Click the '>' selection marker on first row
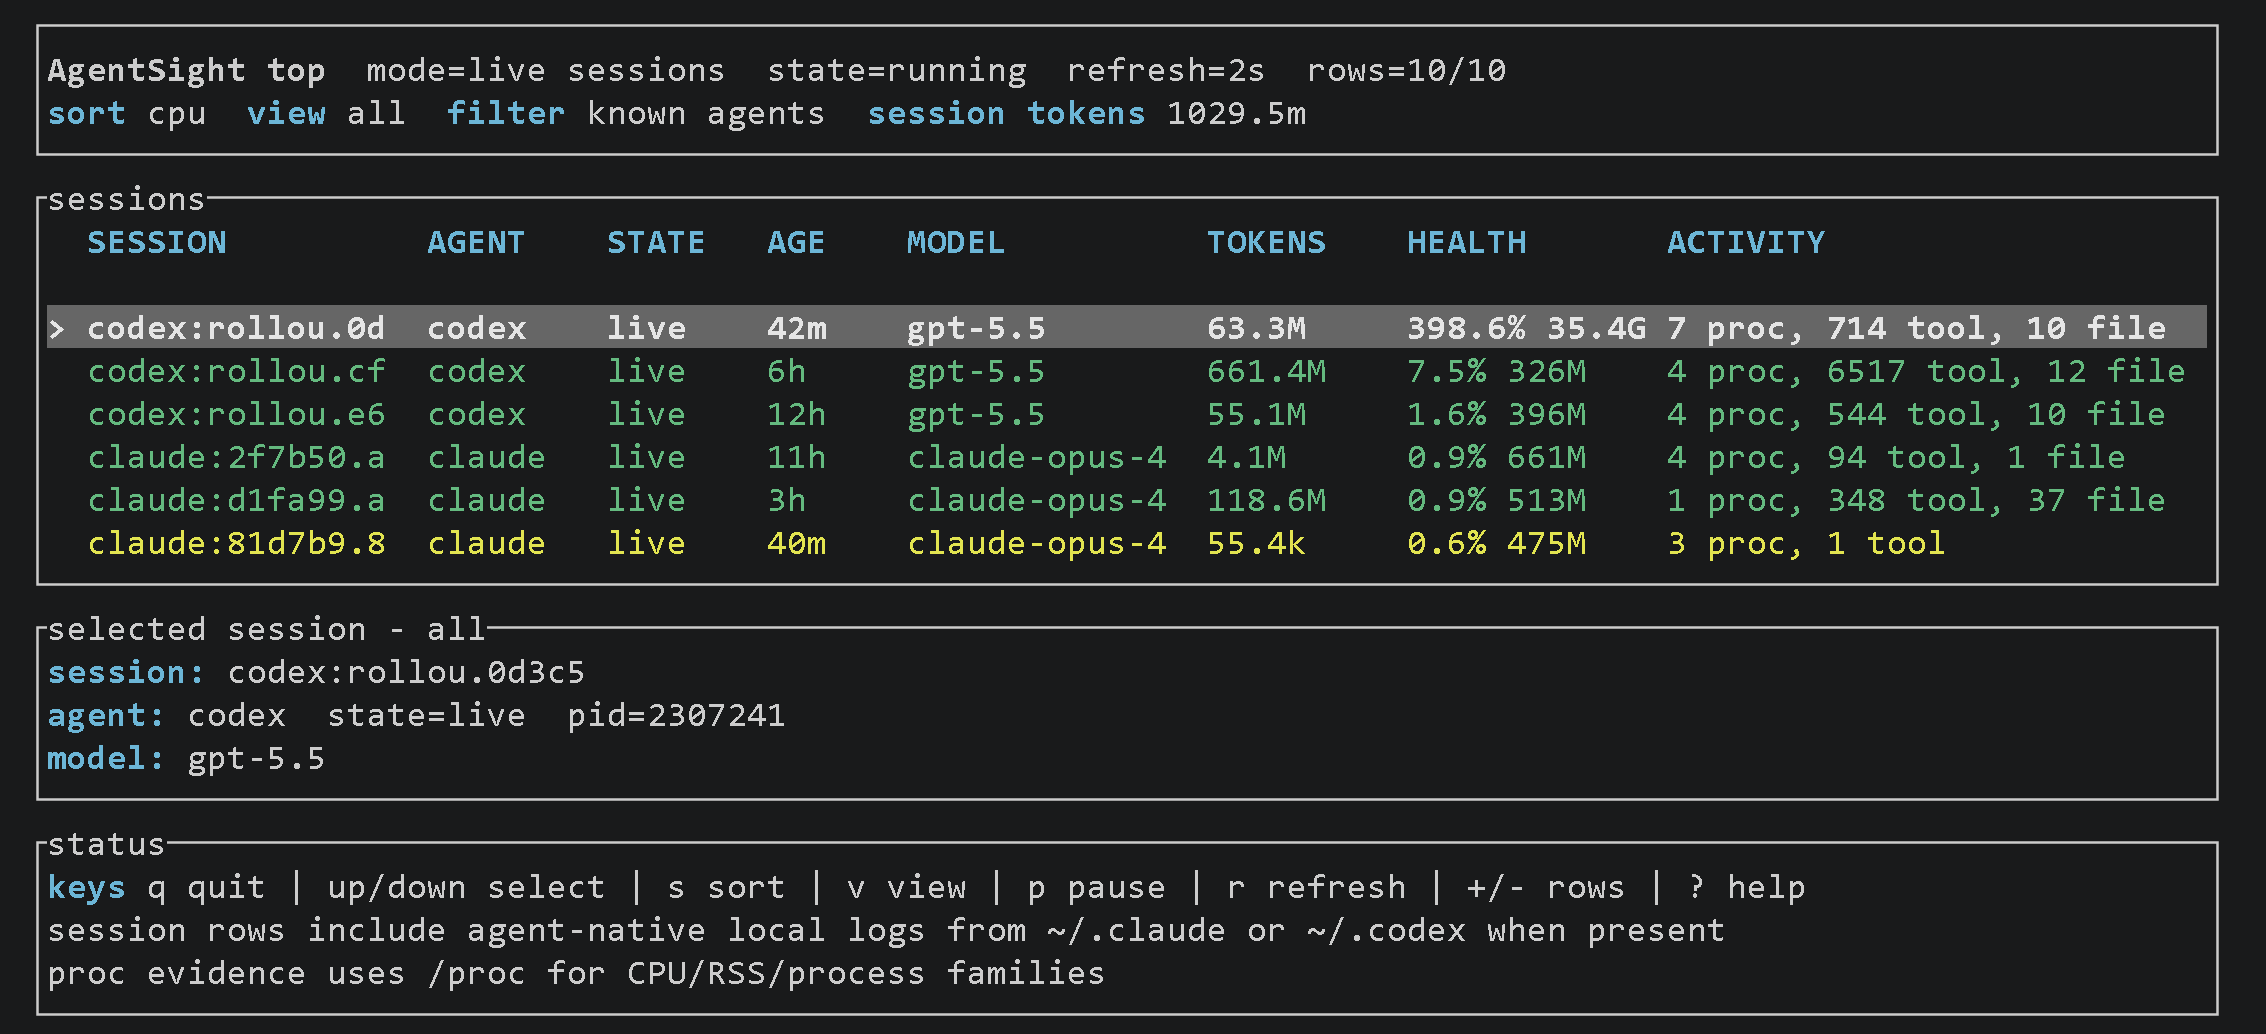 coord(57,328)
